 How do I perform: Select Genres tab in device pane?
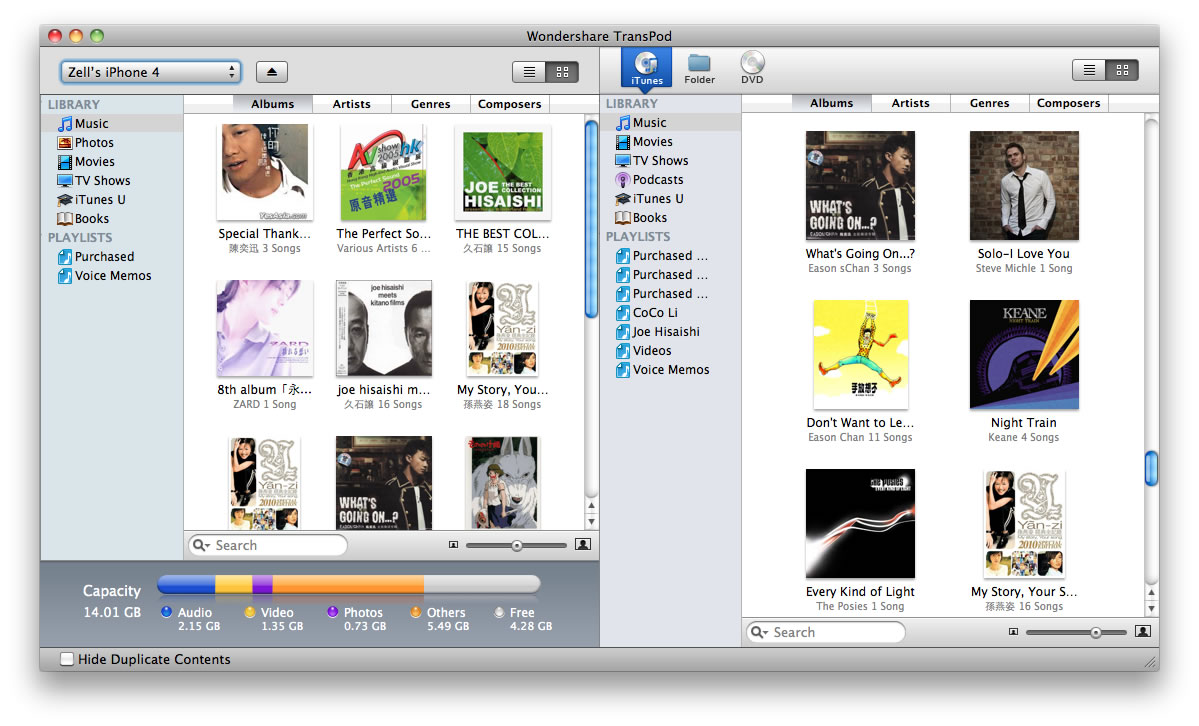pyautogui.click(x=431, y=104)
